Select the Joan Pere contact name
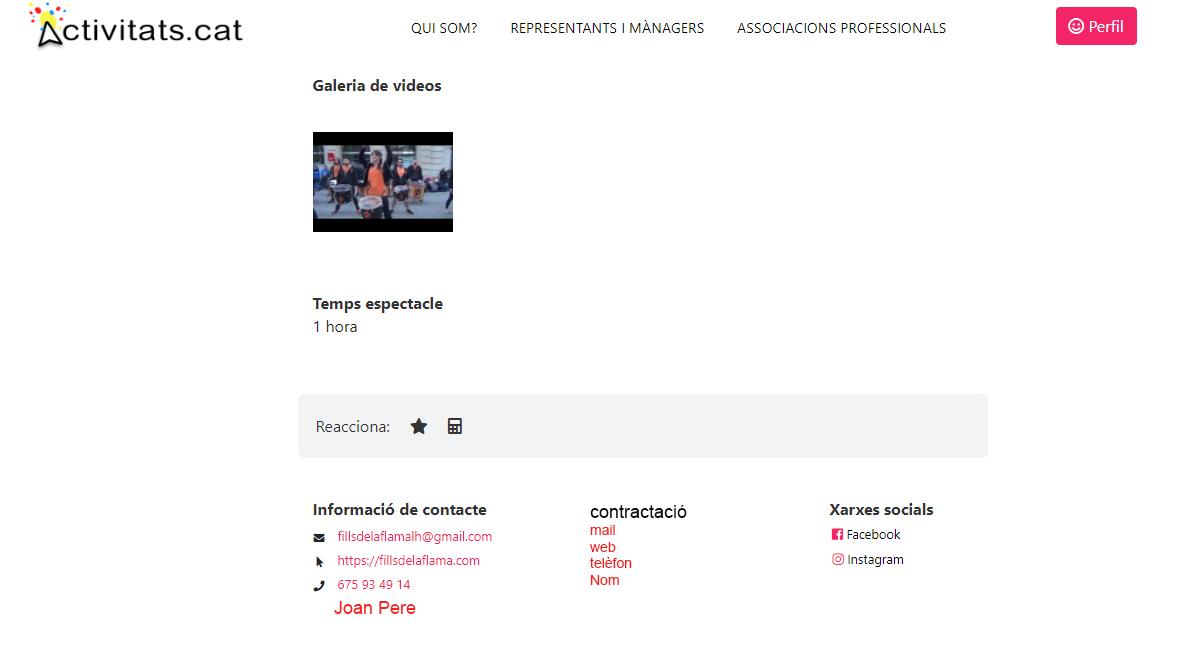 [x=375, y=607]
